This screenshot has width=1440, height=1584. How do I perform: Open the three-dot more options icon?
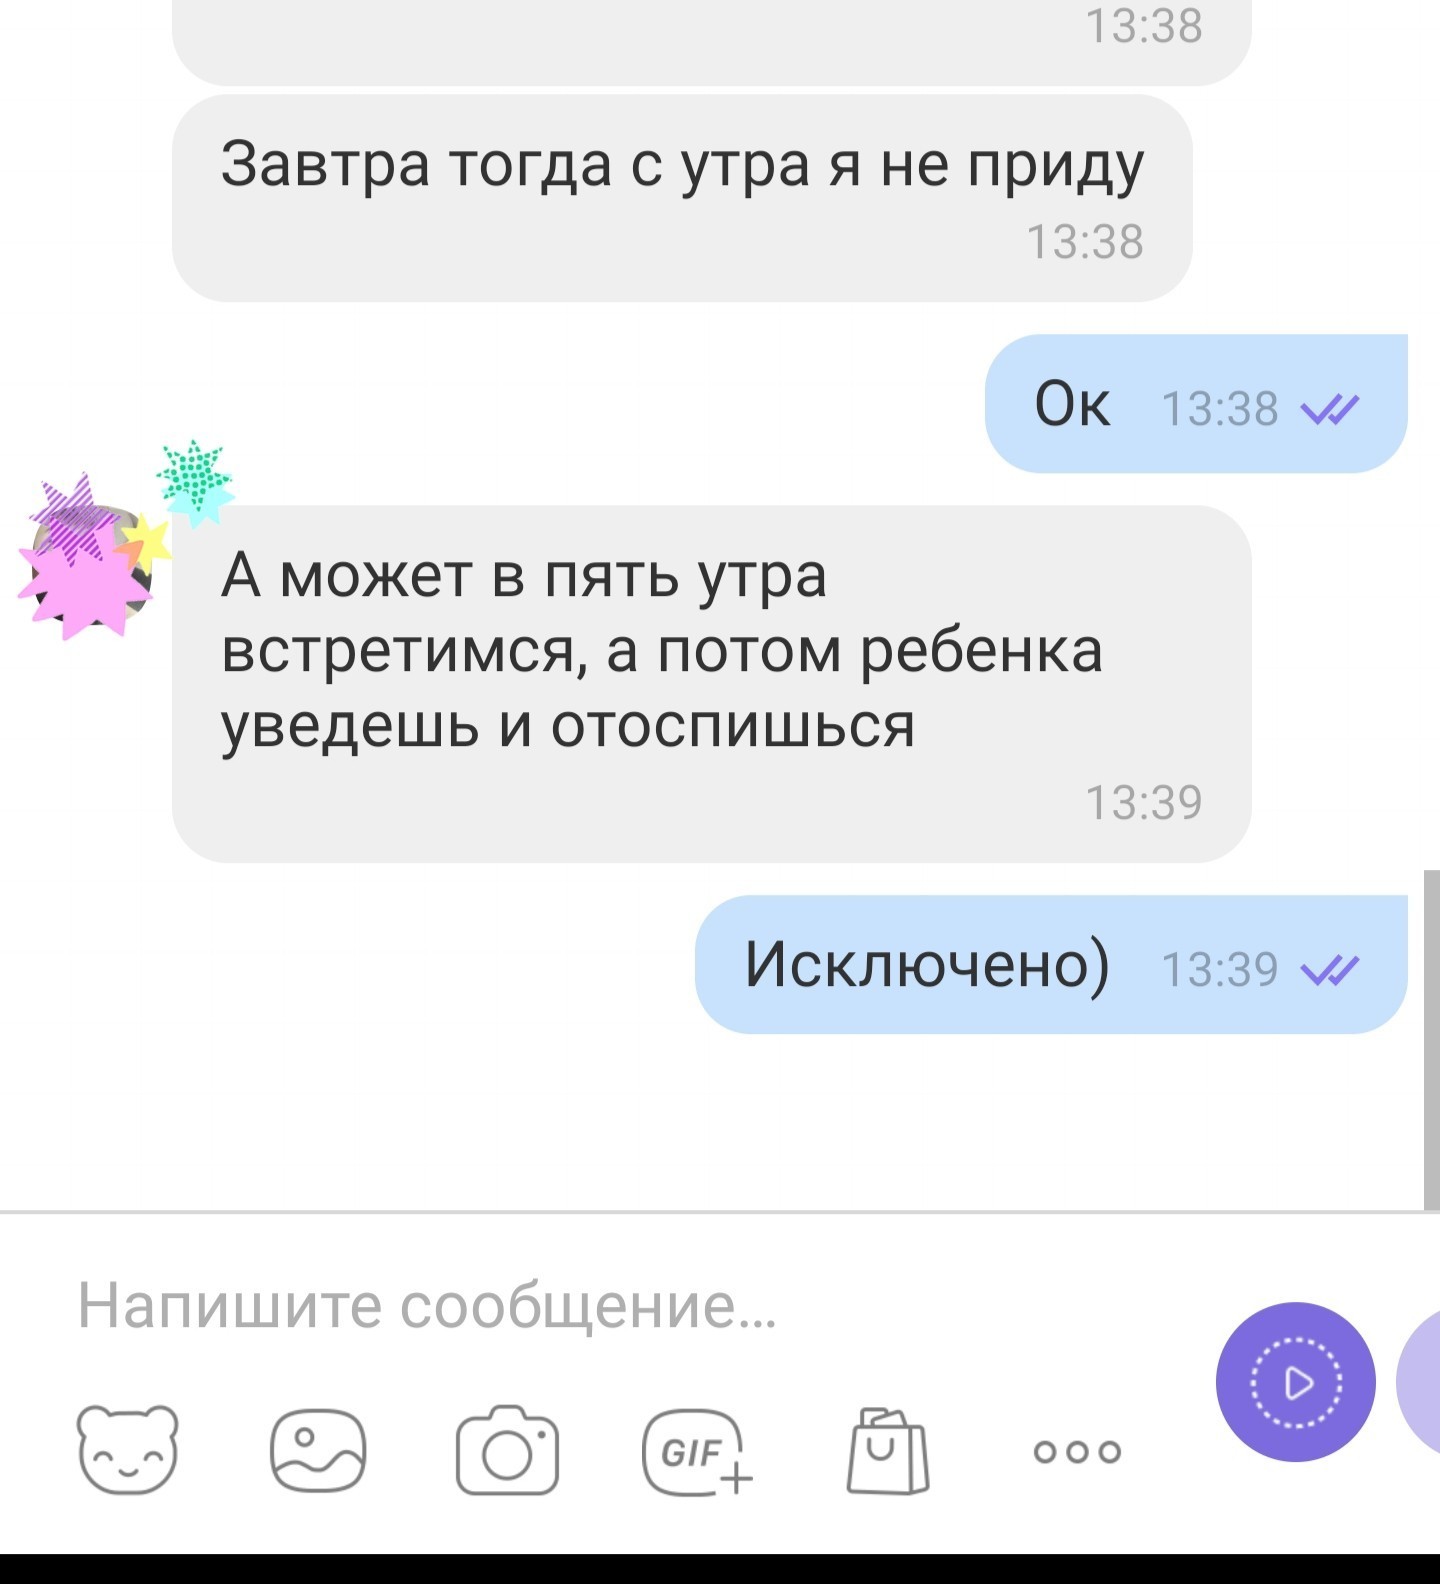[1078, 1451]
